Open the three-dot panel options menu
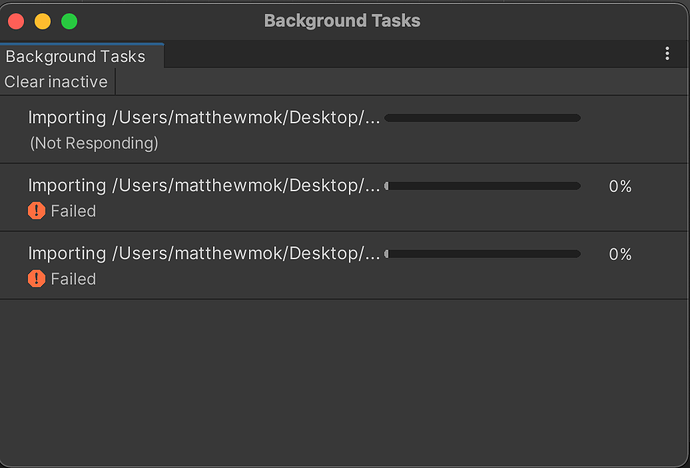 pyautogui.click(x=667, y=54)
